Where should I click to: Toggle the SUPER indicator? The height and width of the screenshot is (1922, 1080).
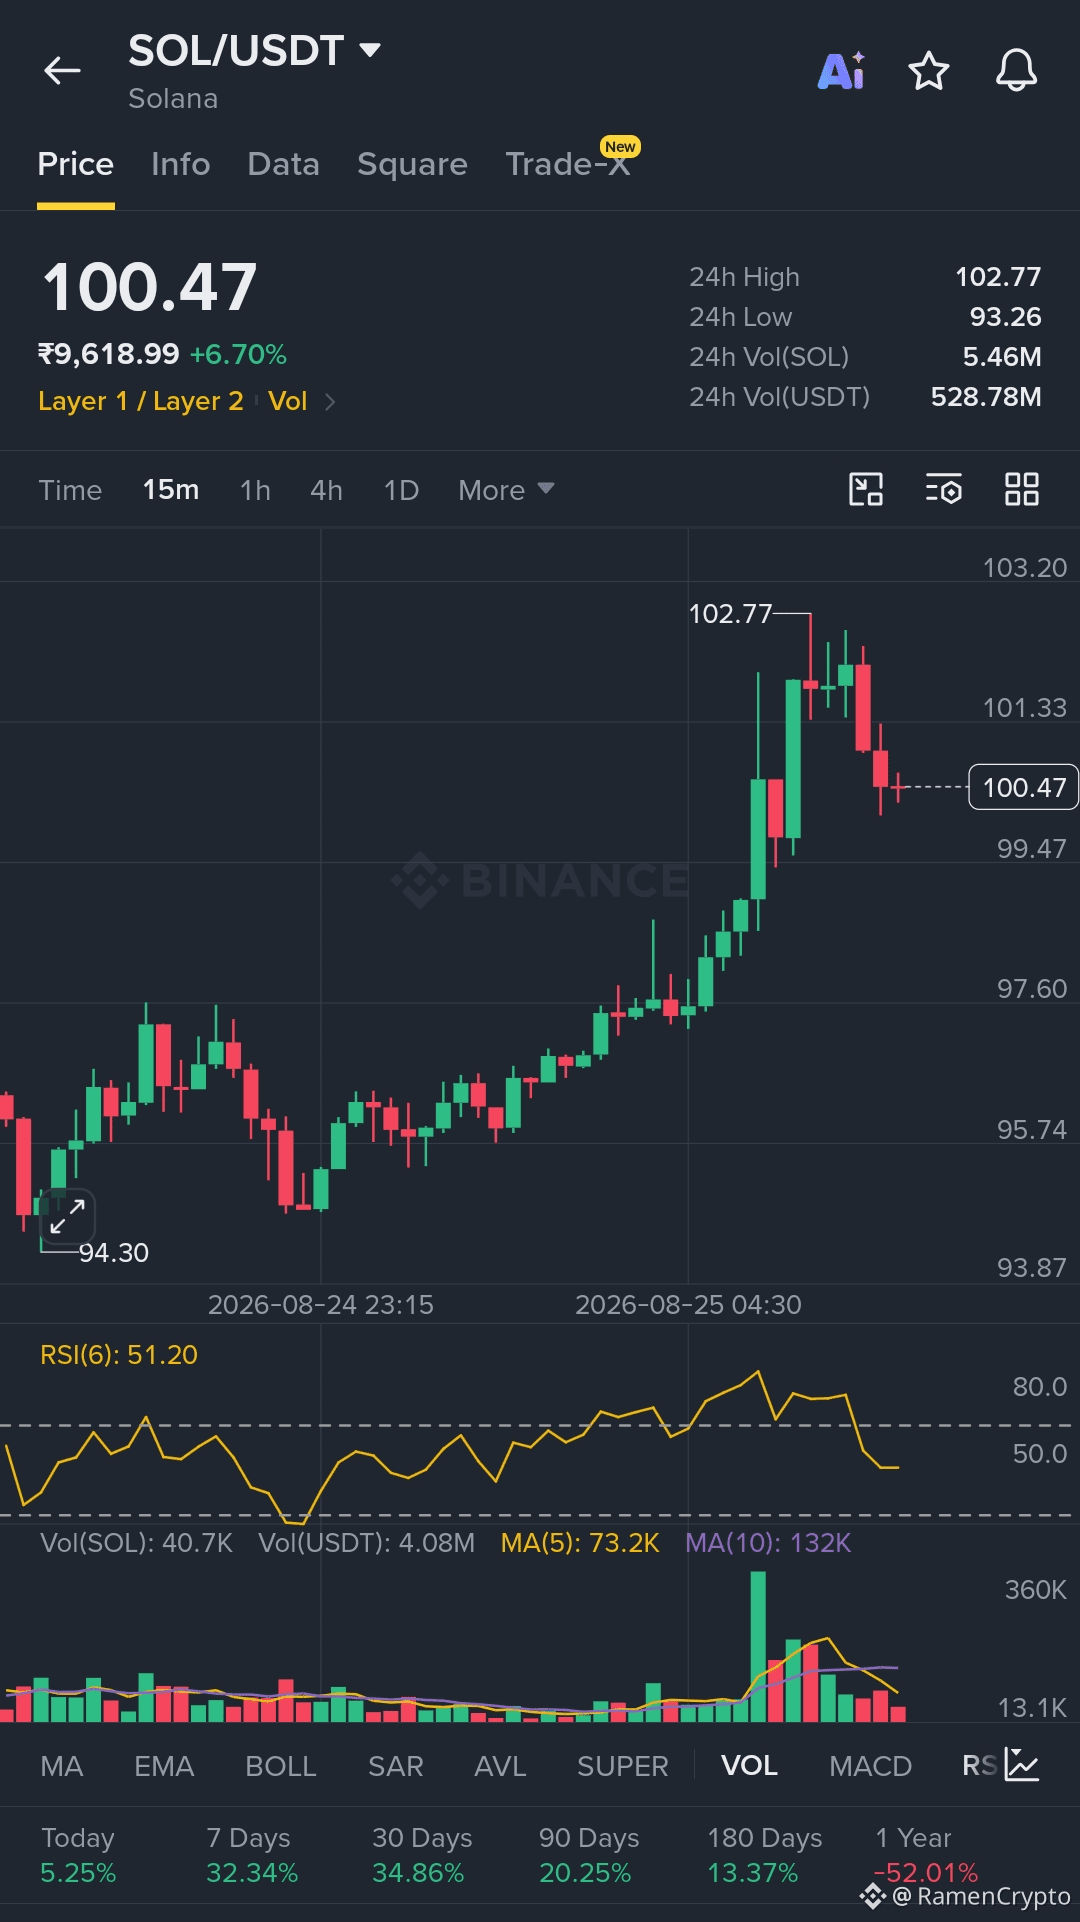pyautogui.click(x=623, y=1766)
